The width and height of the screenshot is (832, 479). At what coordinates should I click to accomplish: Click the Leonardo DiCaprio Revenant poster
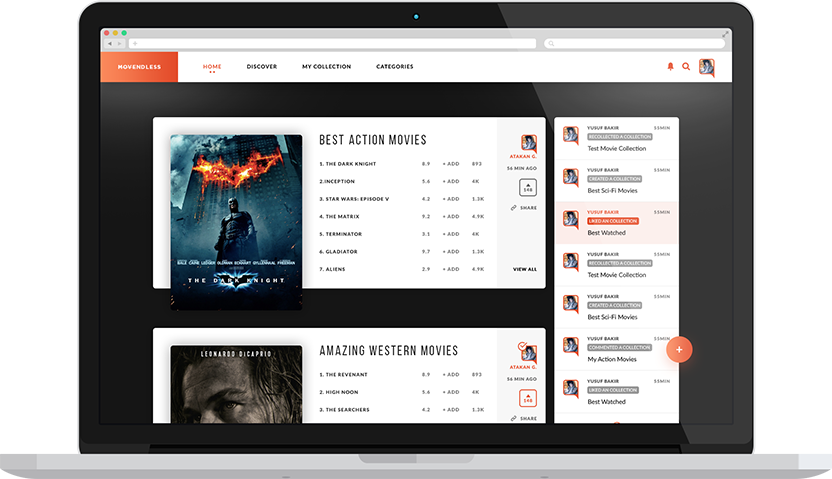click(237, 384)
